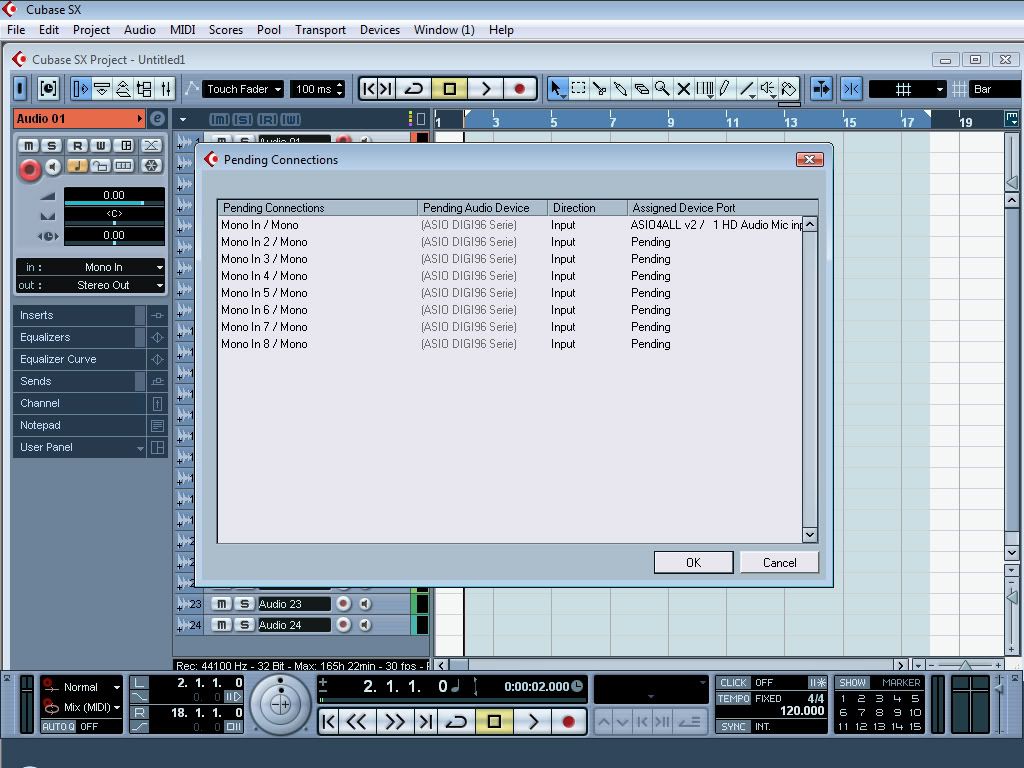Open the track list view dropdown arrow

[183, 120]
